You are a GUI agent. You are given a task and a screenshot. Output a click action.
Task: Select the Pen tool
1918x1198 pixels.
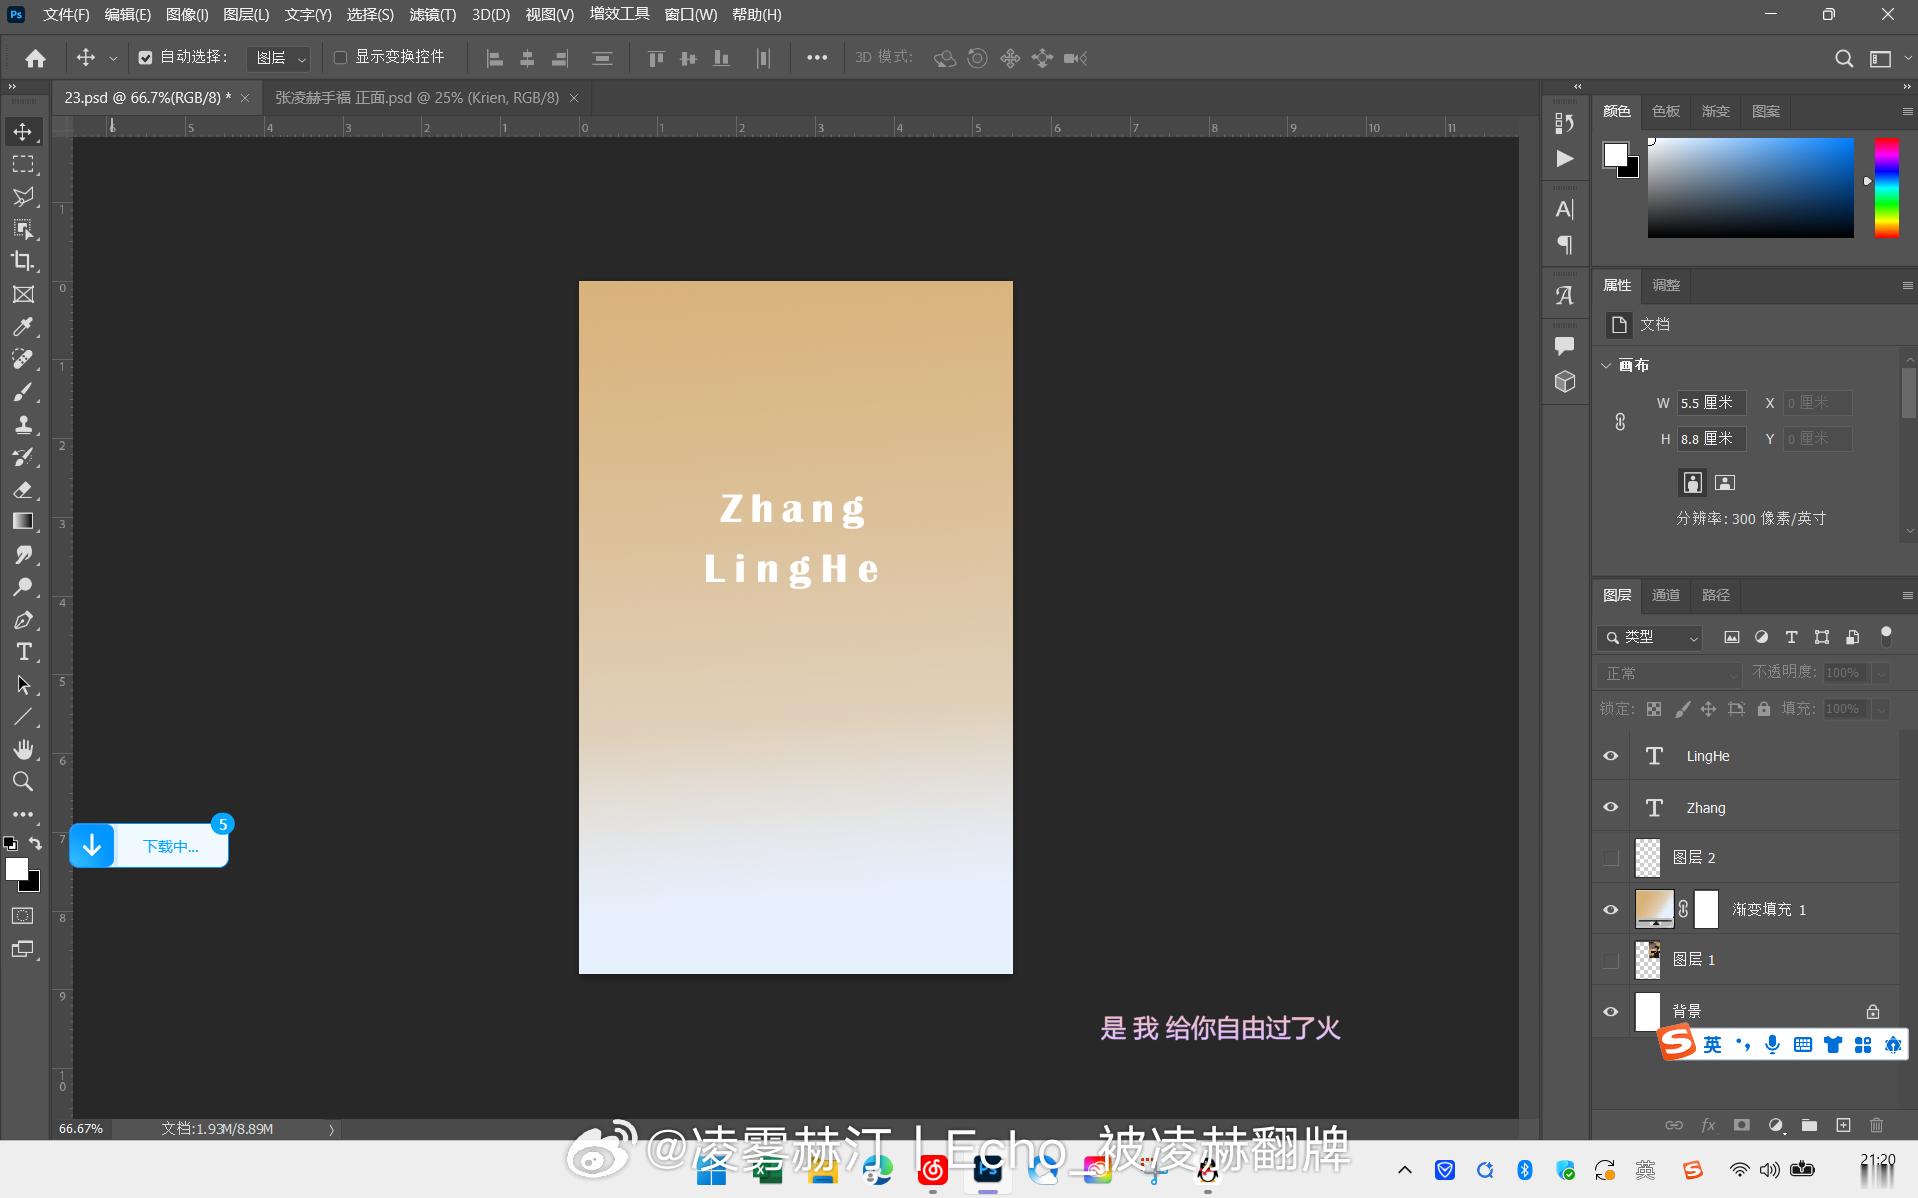[x=23, y=620]
